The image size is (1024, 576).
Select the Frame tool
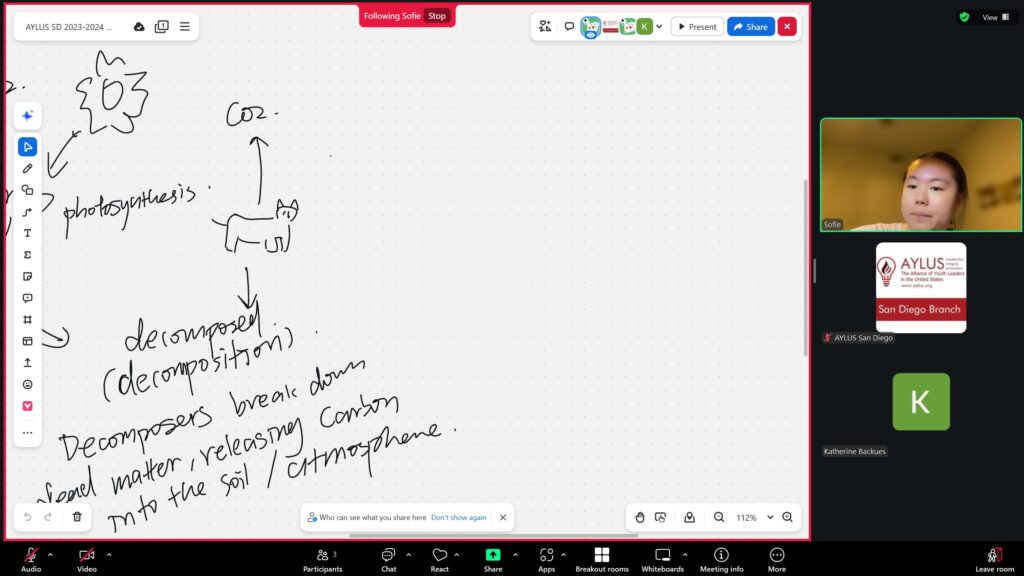point(27,319)
